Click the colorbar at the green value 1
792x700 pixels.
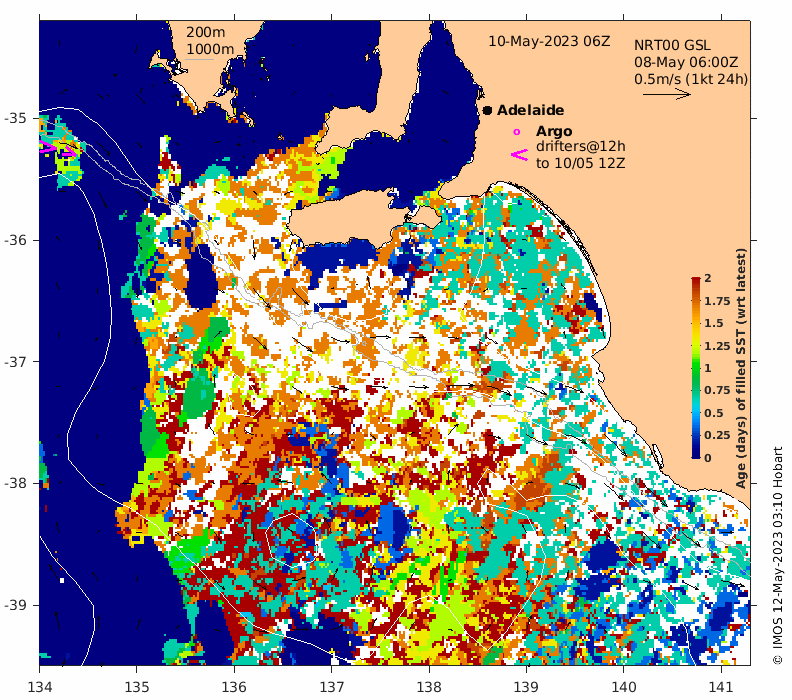coord(696,368)
